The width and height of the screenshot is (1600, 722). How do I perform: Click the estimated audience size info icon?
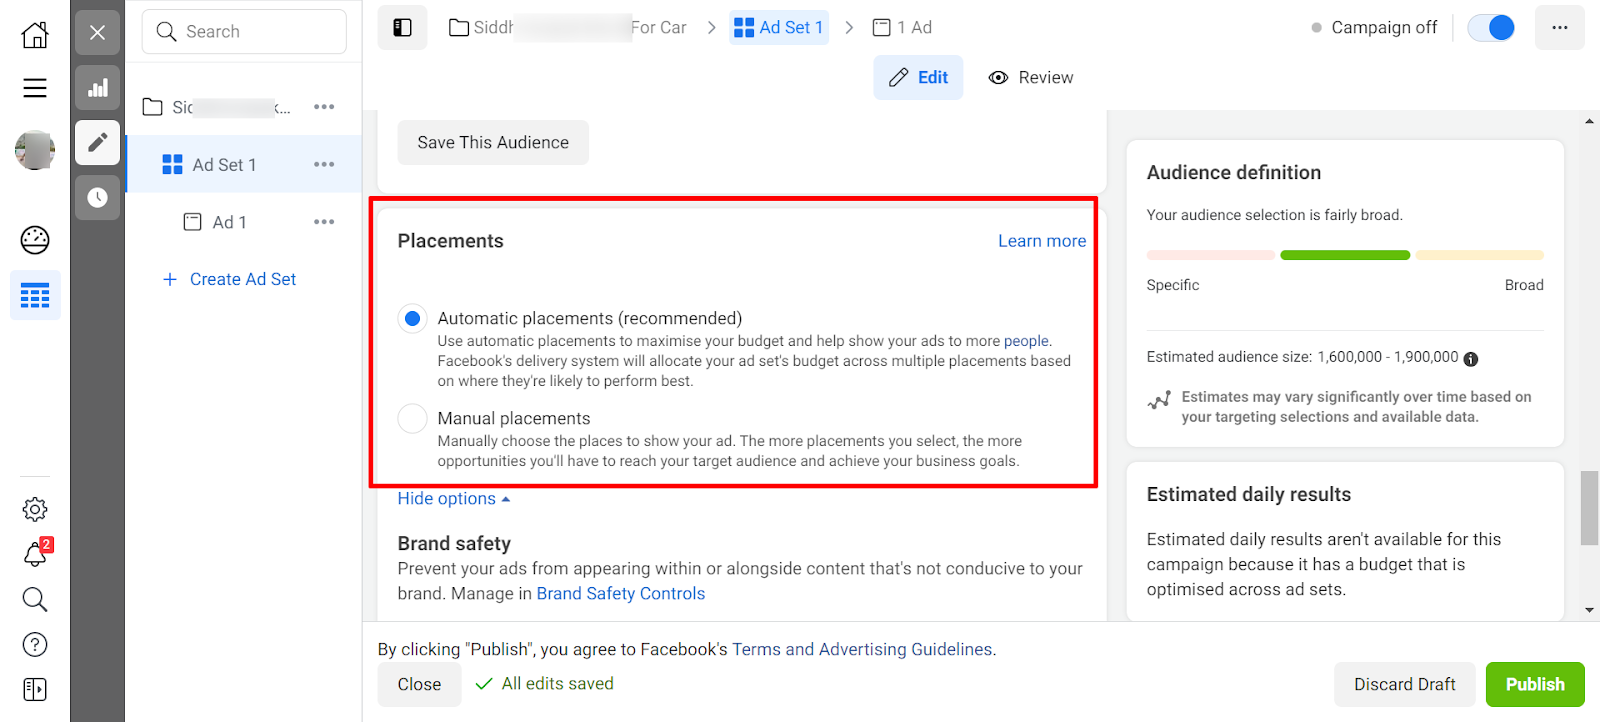(x=1470, y=358)
